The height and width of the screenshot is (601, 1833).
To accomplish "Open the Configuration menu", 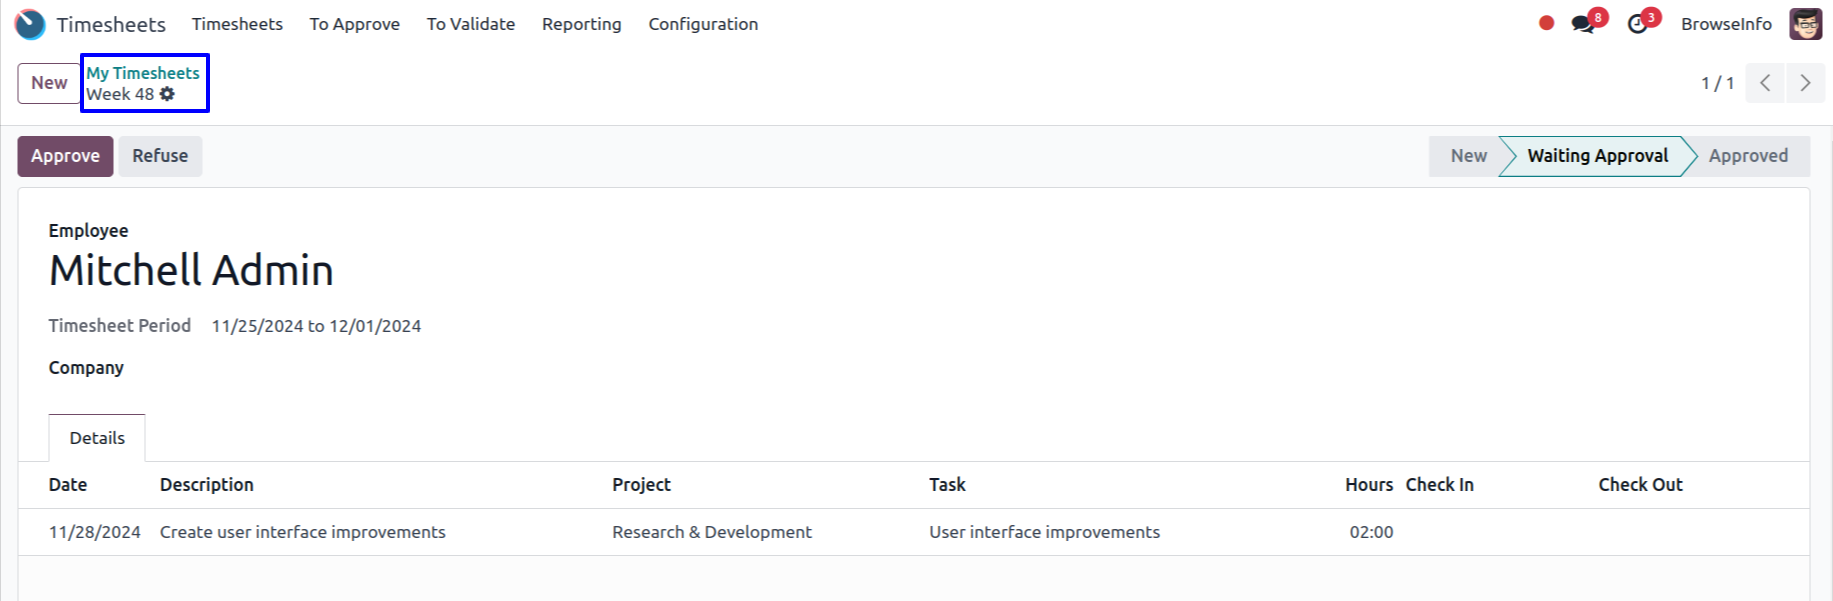I will [x=703, y=24].
